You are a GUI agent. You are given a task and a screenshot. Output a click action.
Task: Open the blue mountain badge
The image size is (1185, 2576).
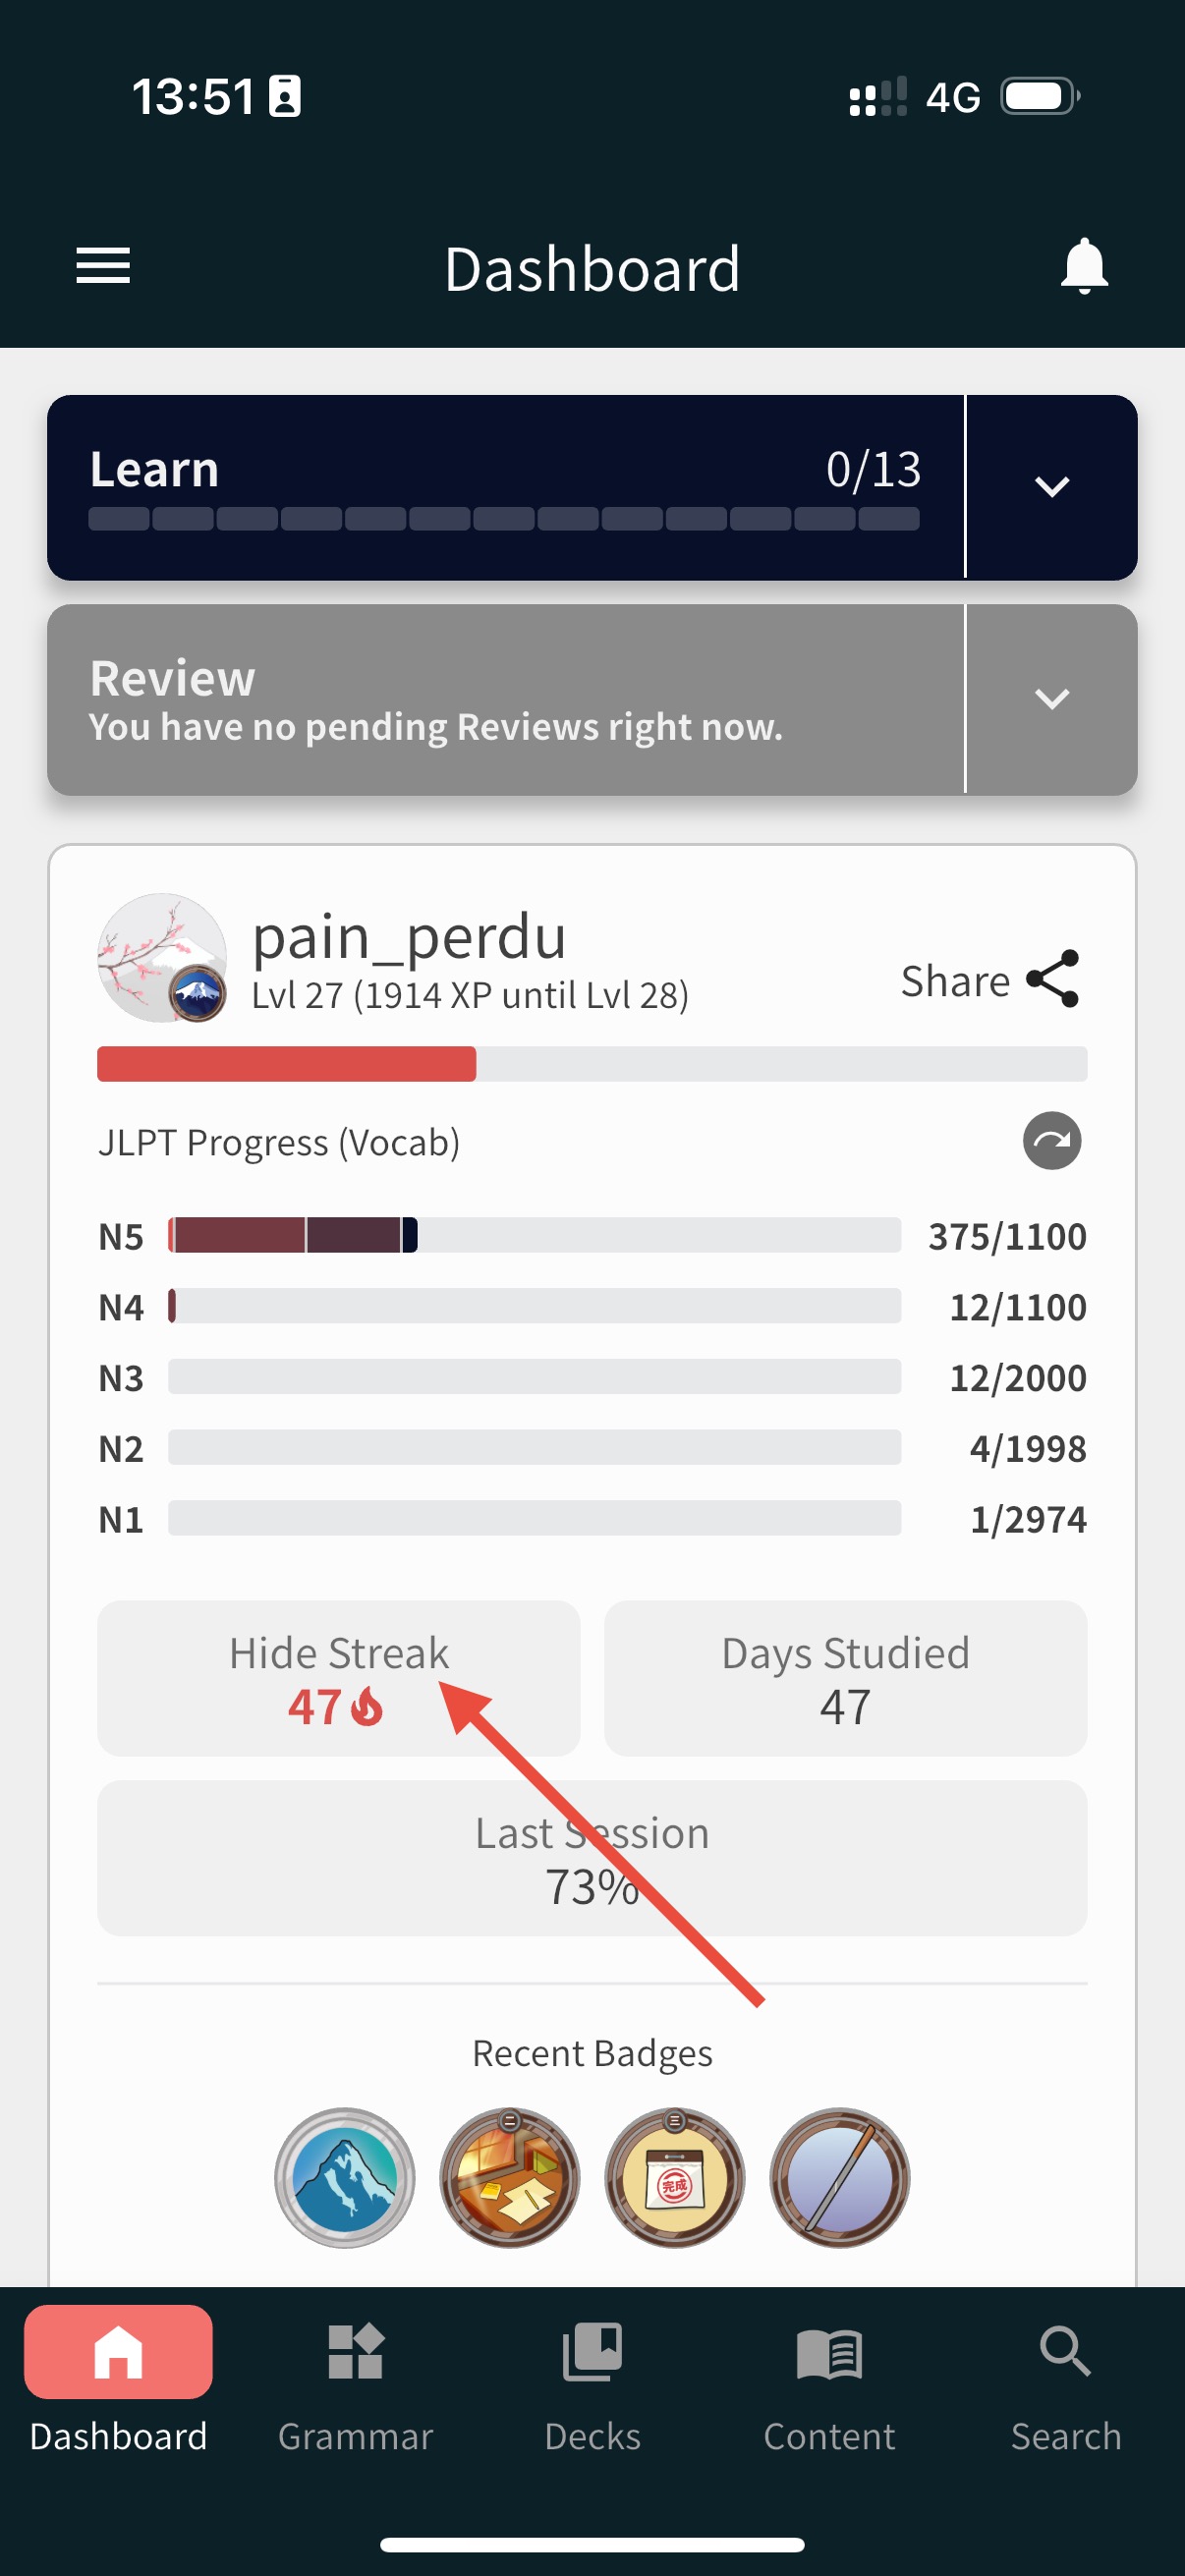click(x=344, y=2177)
